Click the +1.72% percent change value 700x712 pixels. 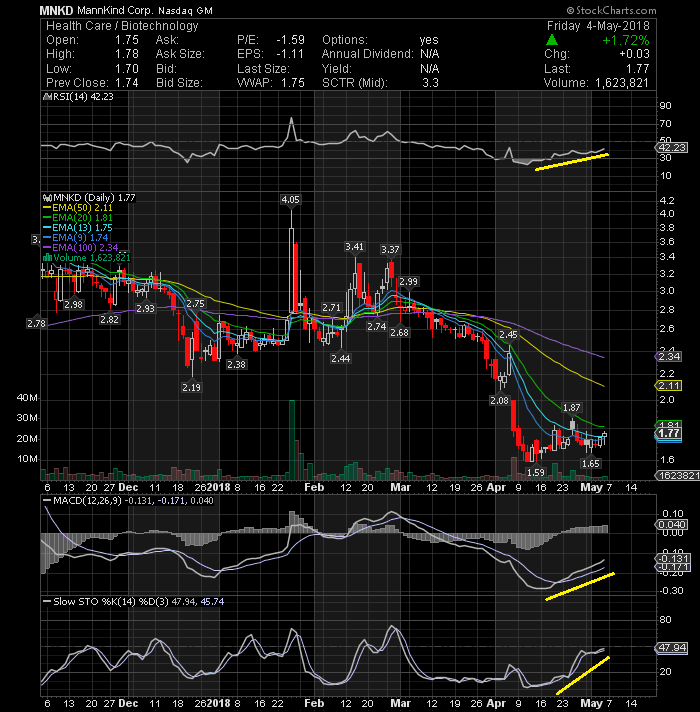pos(626,40)
